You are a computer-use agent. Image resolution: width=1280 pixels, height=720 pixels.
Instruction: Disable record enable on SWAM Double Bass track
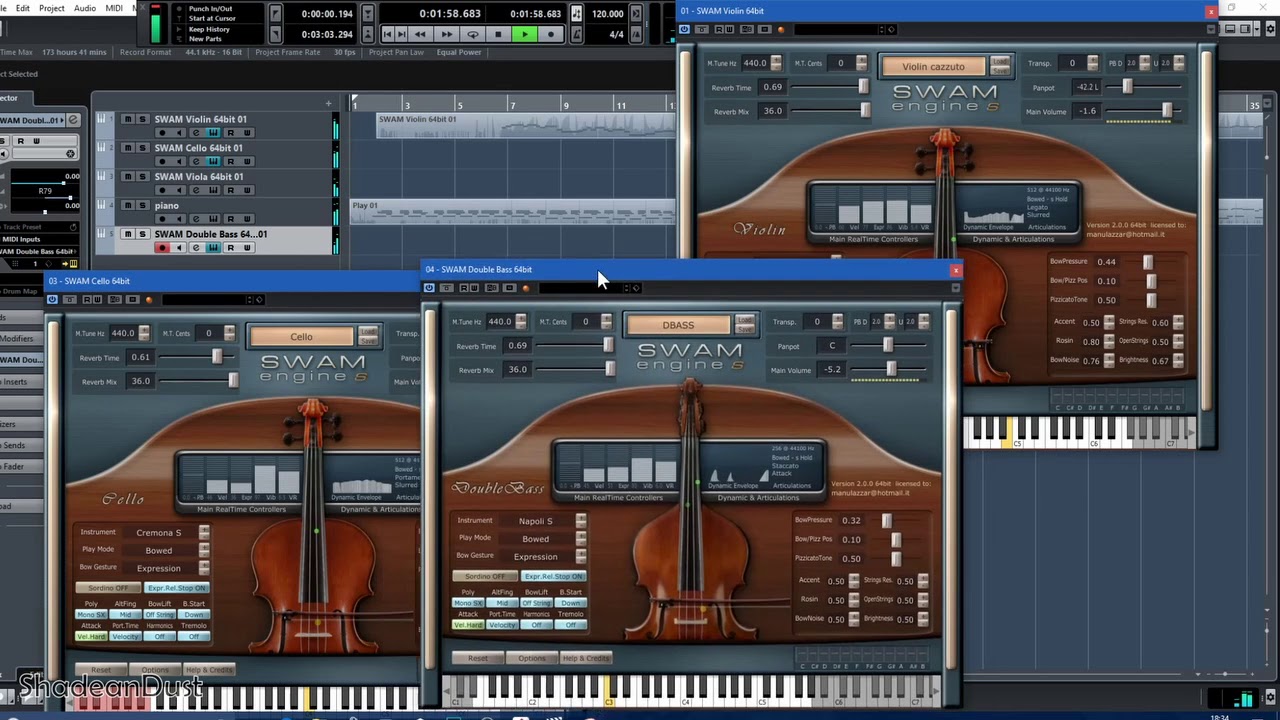click(162, 248)
